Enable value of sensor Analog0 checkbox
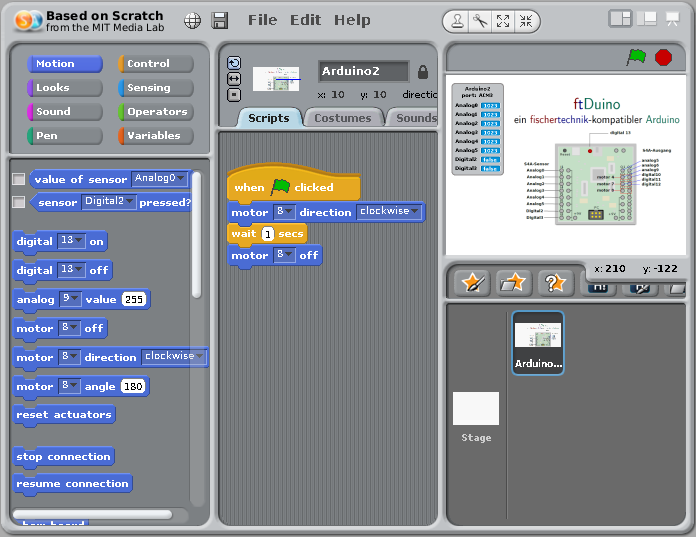 (18, 179)
